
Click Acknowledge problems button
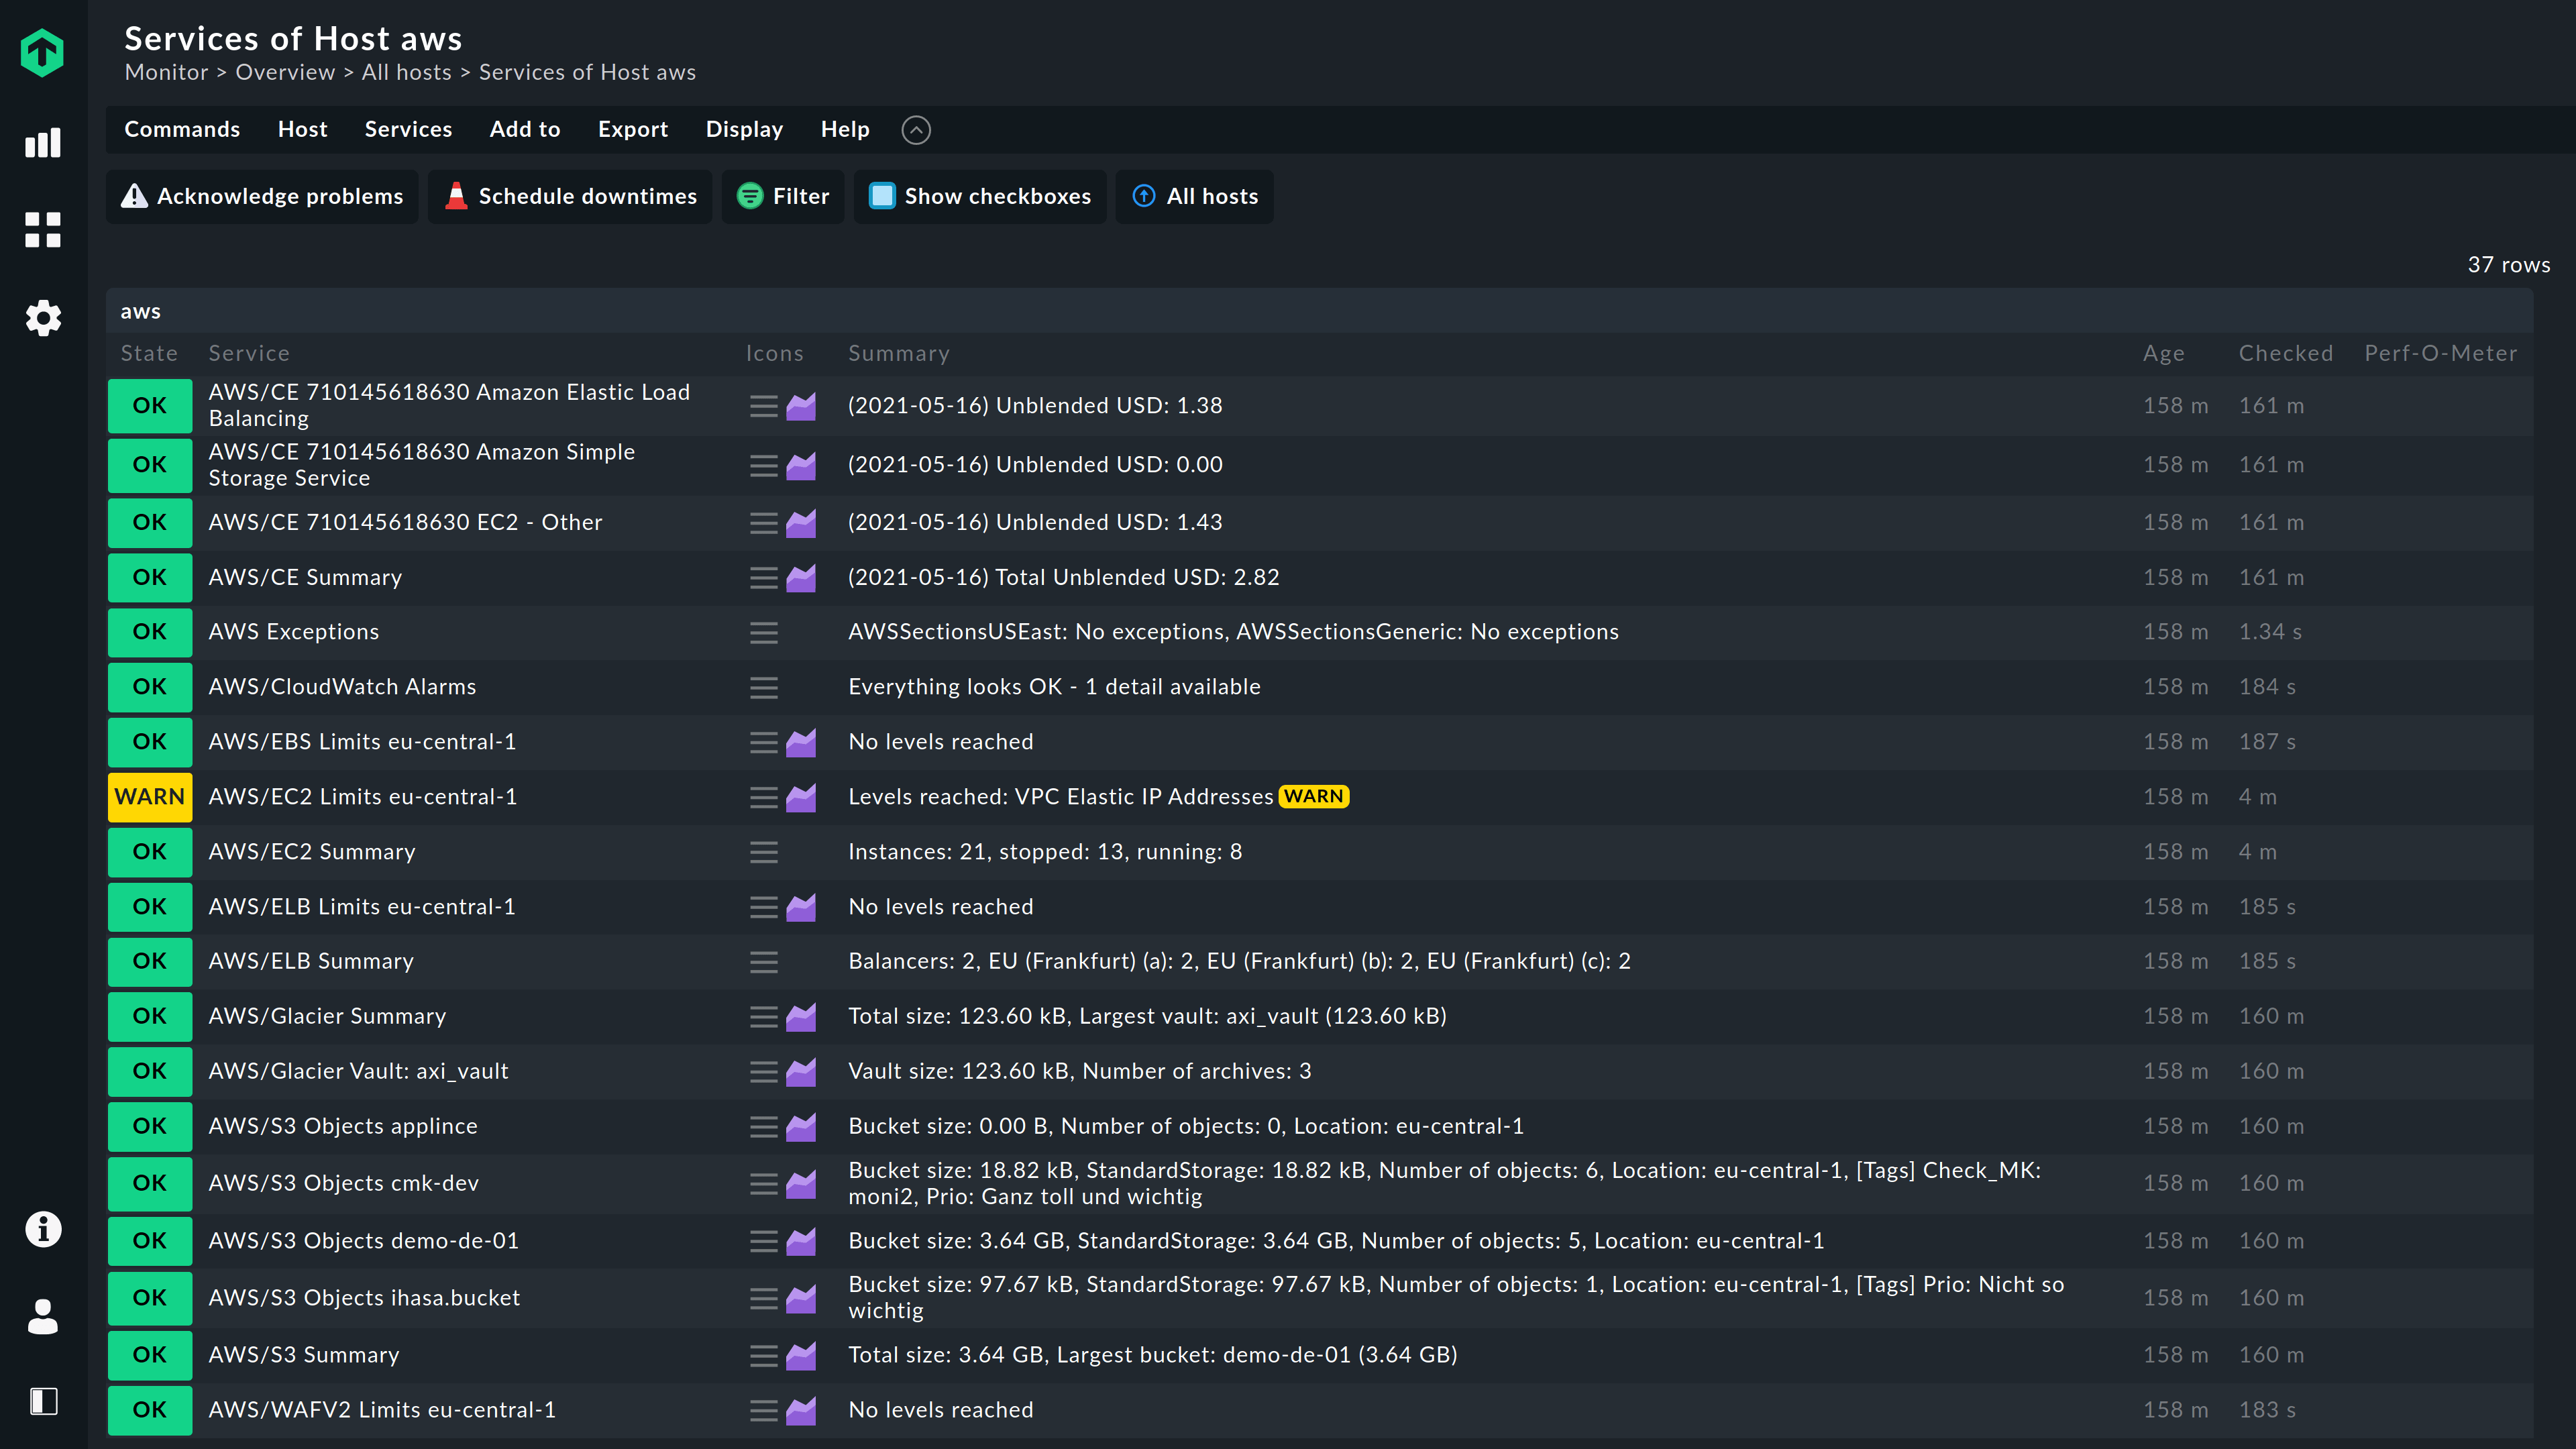click(x=262, y=196)
